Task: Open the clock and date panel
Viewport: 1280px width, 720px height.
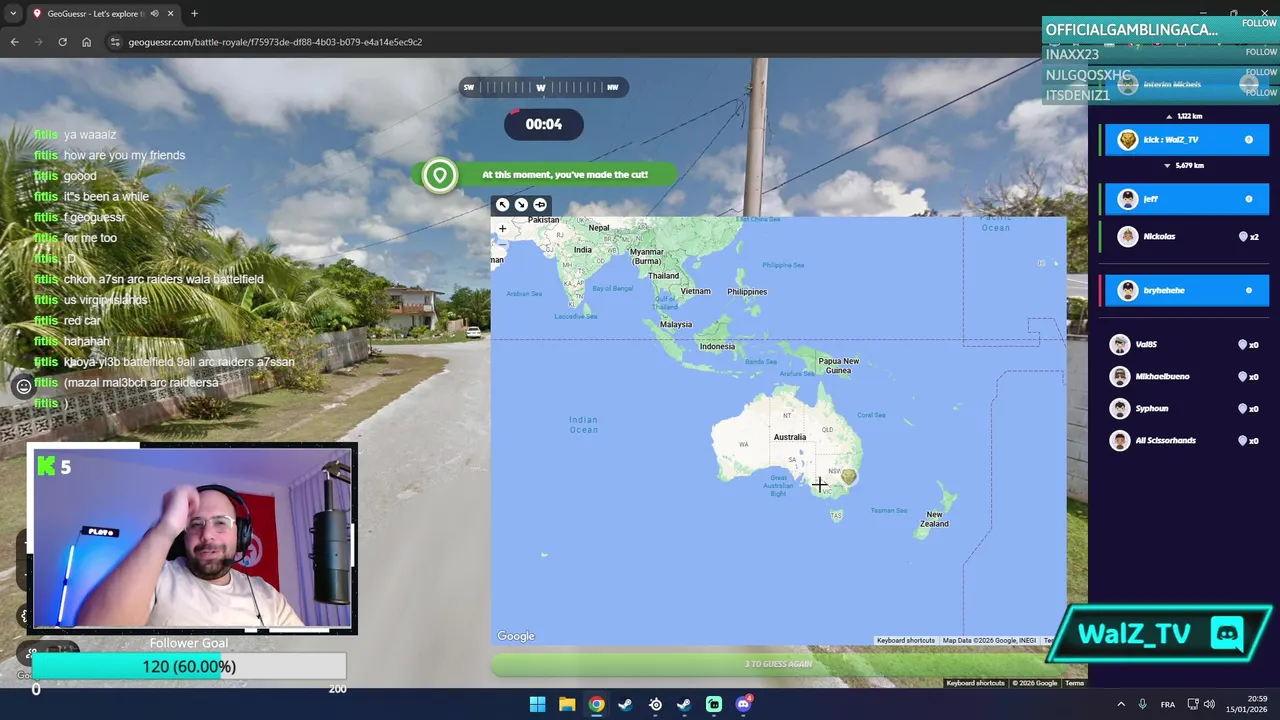Action: (x=1246, y=704)
